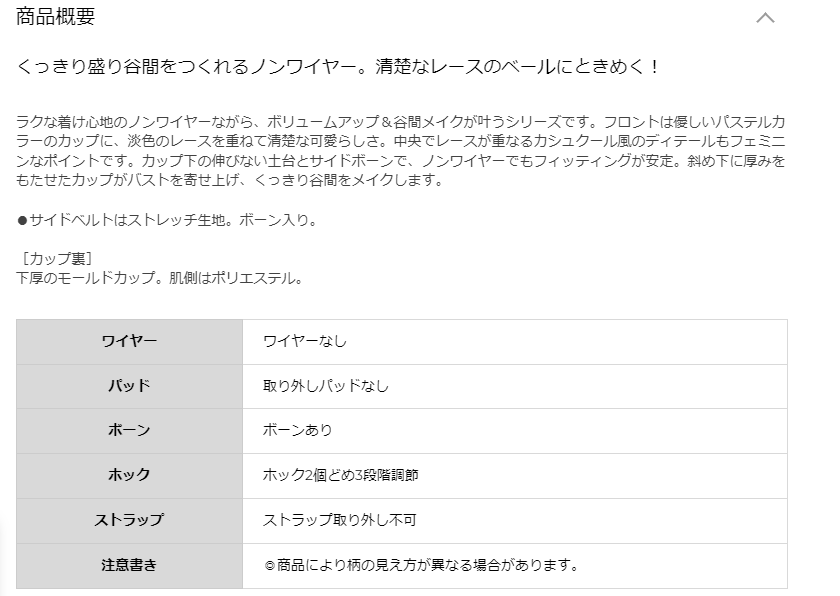840x596 pixels.
Task: Click the bullet dot before サイドベルト
Action: (x=22, y=220)
